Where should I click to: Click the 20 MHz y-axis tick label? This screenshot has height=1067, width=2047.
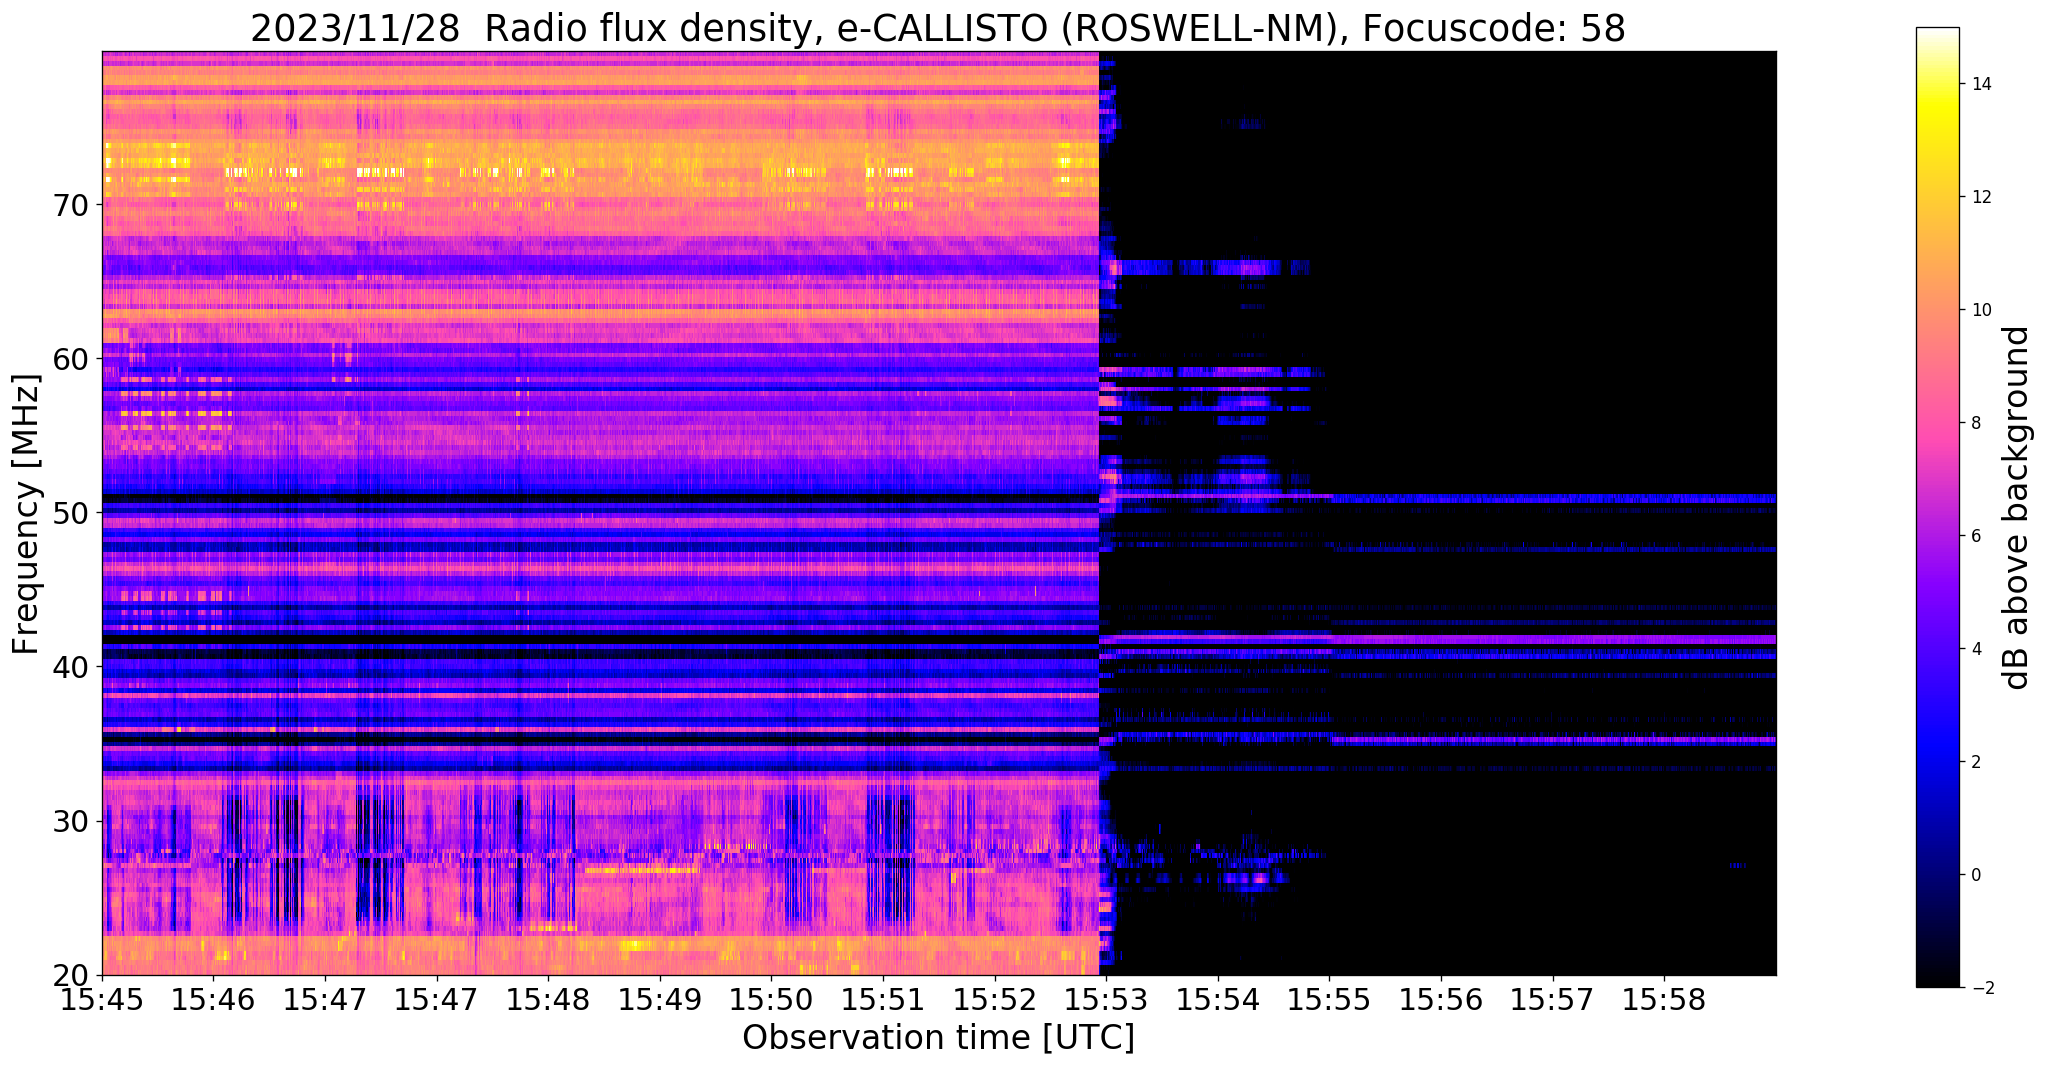click(x=70, y=975)
